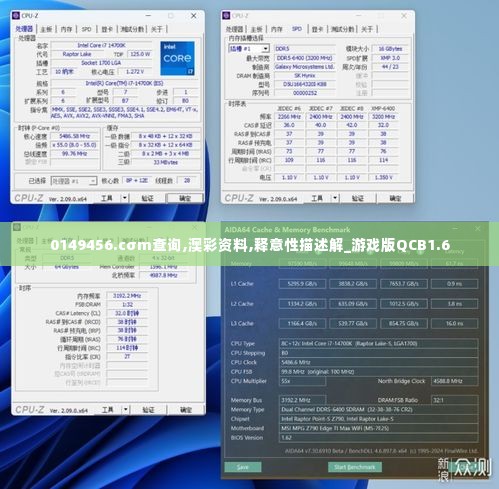Click the Socket 1700 LGA package field

[x=101, y=63]
